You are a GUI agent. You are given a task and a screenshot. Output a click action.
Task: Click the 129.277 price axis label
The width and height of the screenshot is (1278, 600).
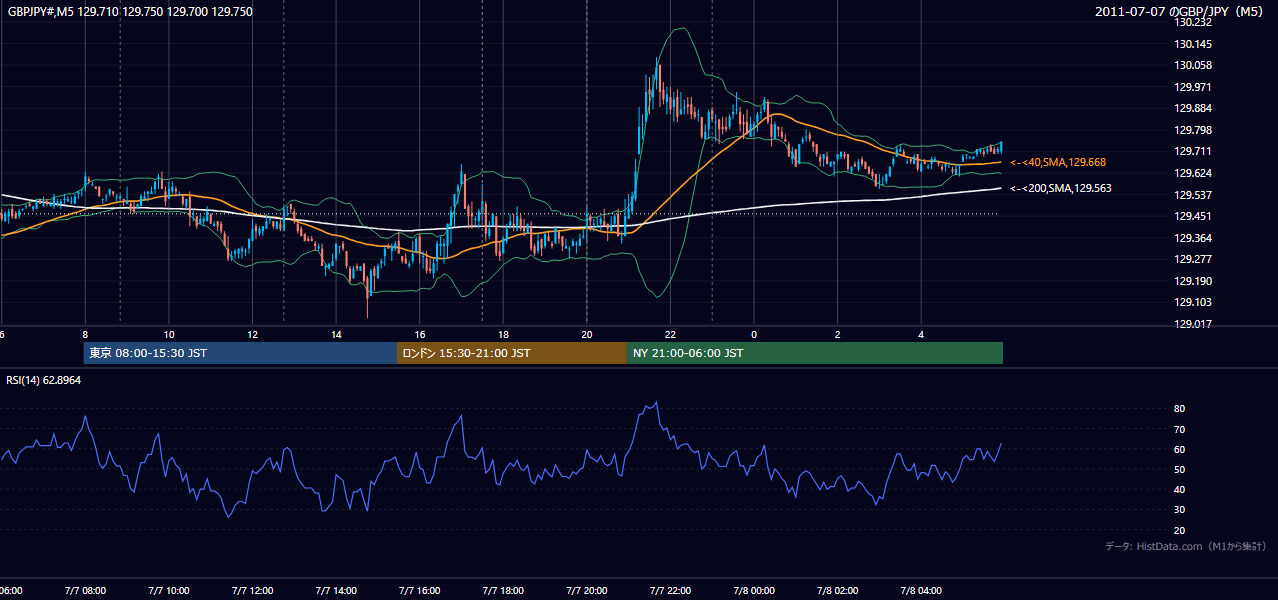[x=1192, y=260]
